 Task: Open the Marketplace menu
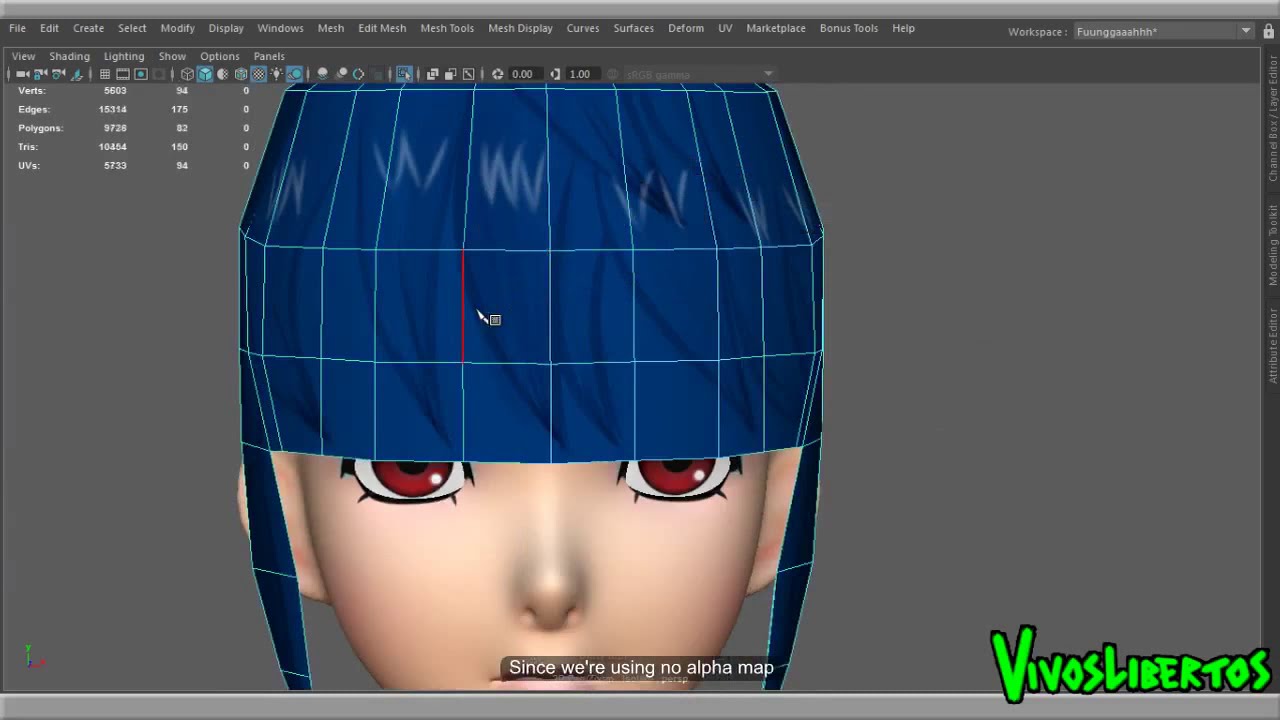tap(776, 28)
